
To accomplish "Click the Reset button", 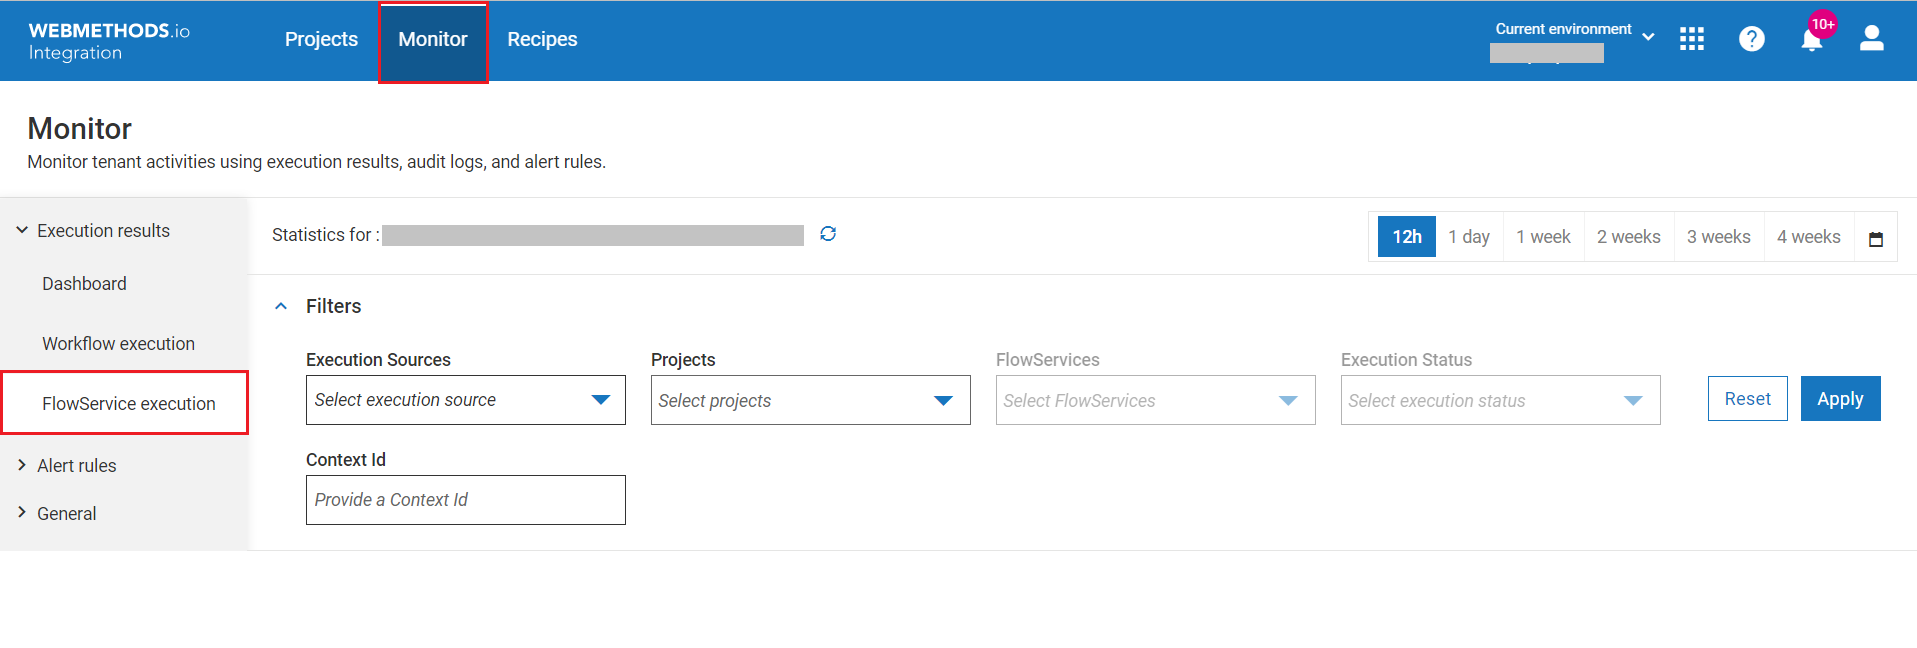I will coord(1746,399).
